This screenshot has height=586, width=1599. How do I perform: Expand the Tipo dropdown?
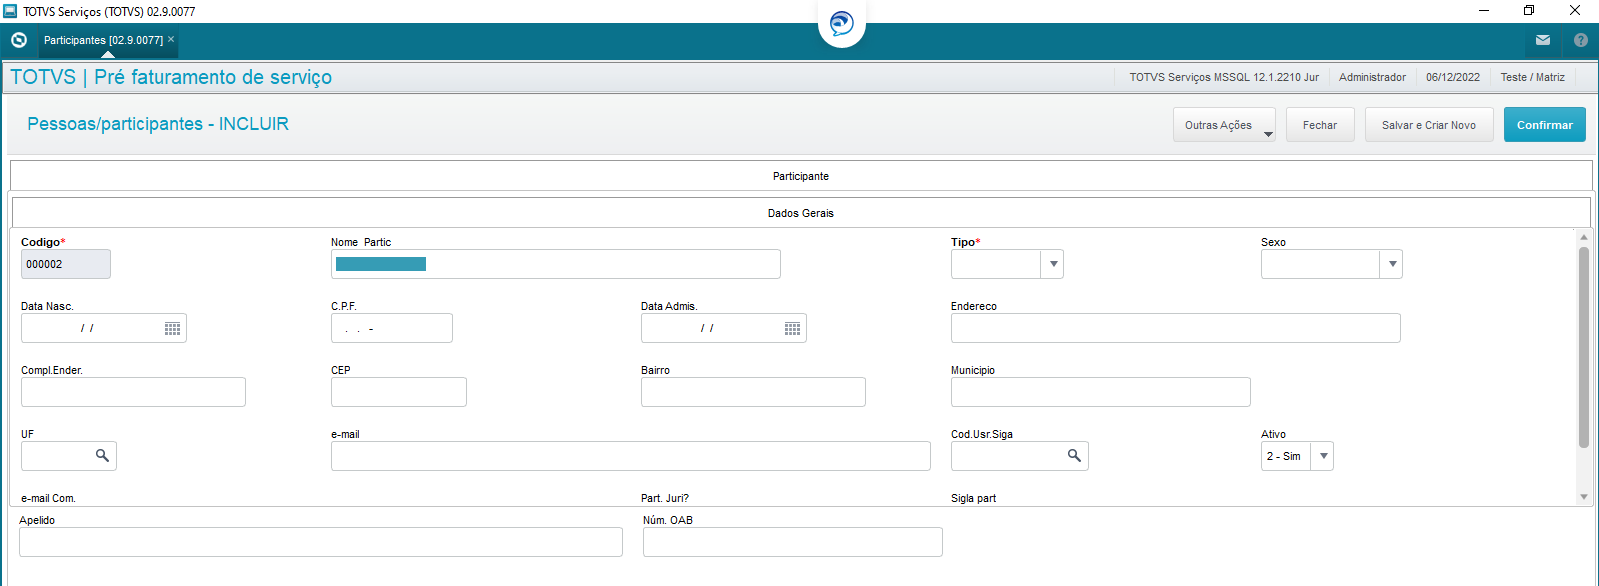point(1052,264)
